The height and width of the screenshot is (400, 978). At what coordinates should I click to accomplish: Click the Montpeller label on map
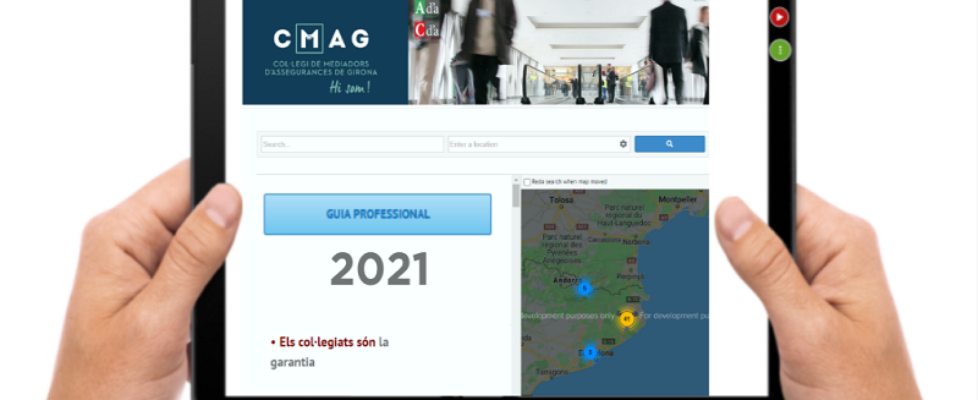pyautogui.click(x=677, y=200)
